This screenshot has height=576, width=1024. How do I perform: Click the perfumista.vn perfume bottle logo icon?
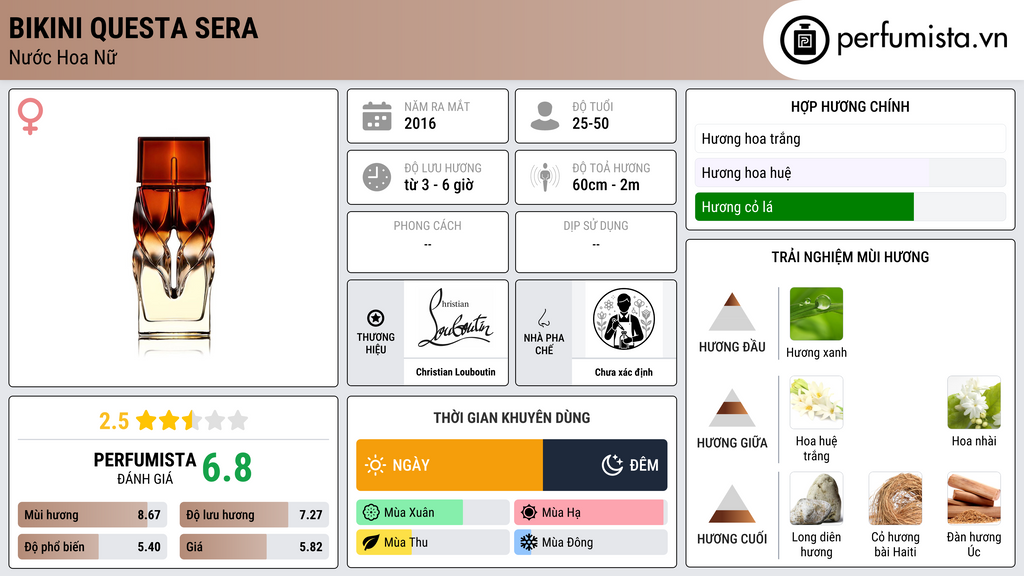coord(804,40)
